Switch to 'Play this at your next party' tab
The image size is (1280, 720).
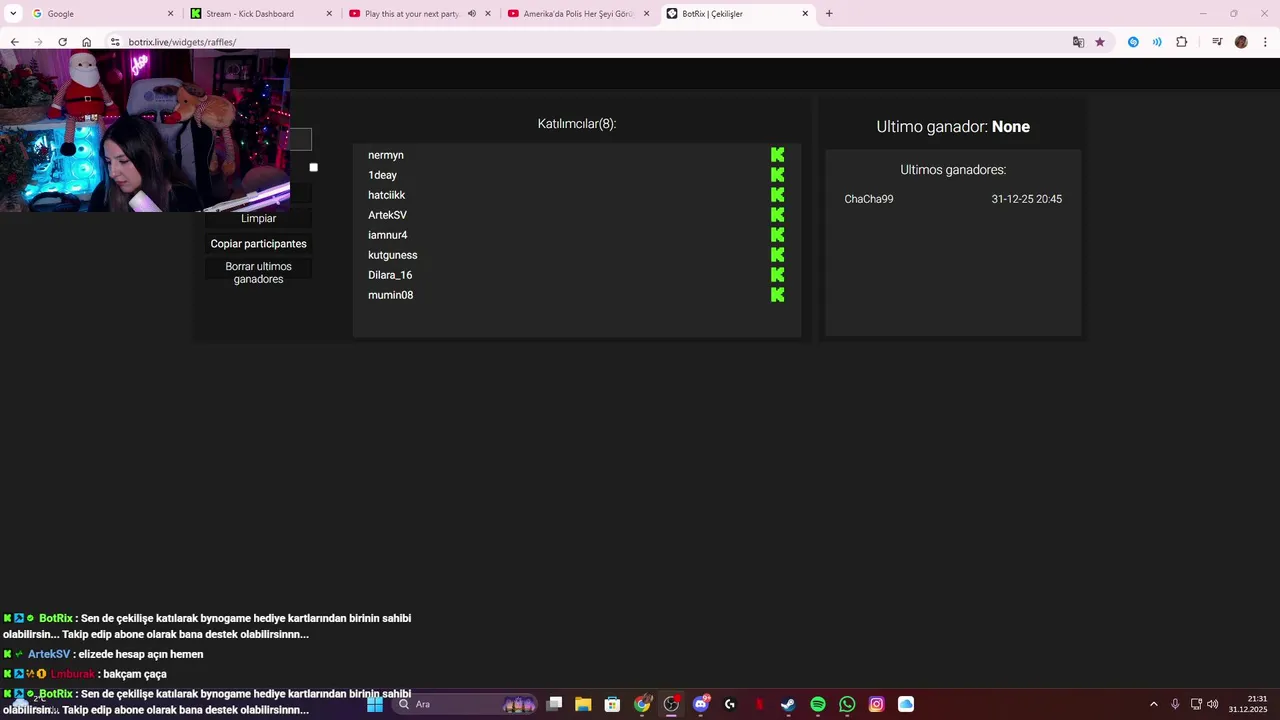[x=420, y=14]
